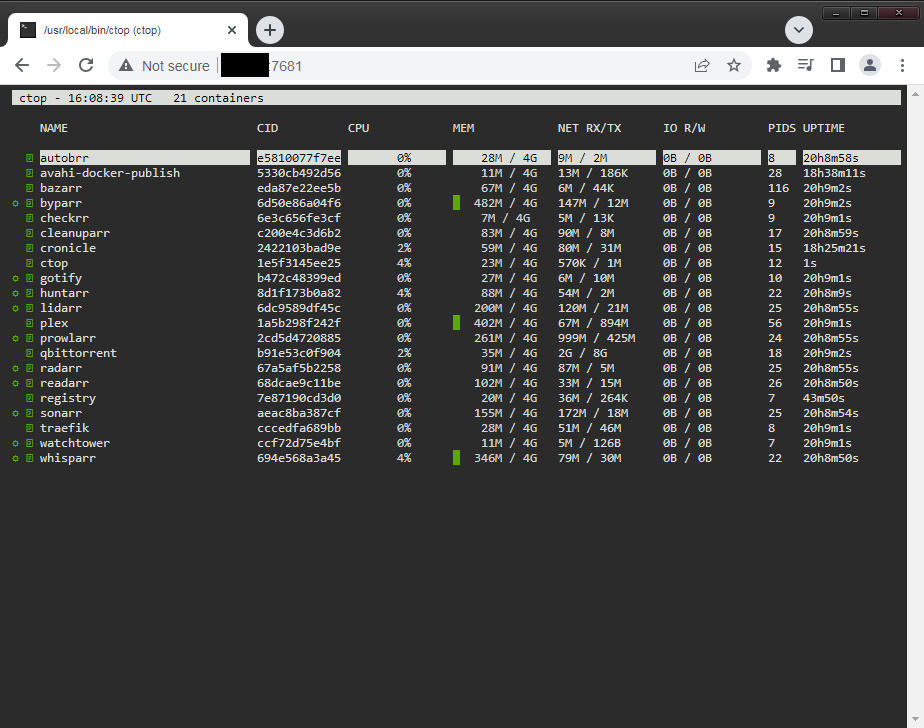924x728 pixels.
Task: Click the health gear icon beside prowlarr
Action: pyautogui.click(x=16, y=338)
